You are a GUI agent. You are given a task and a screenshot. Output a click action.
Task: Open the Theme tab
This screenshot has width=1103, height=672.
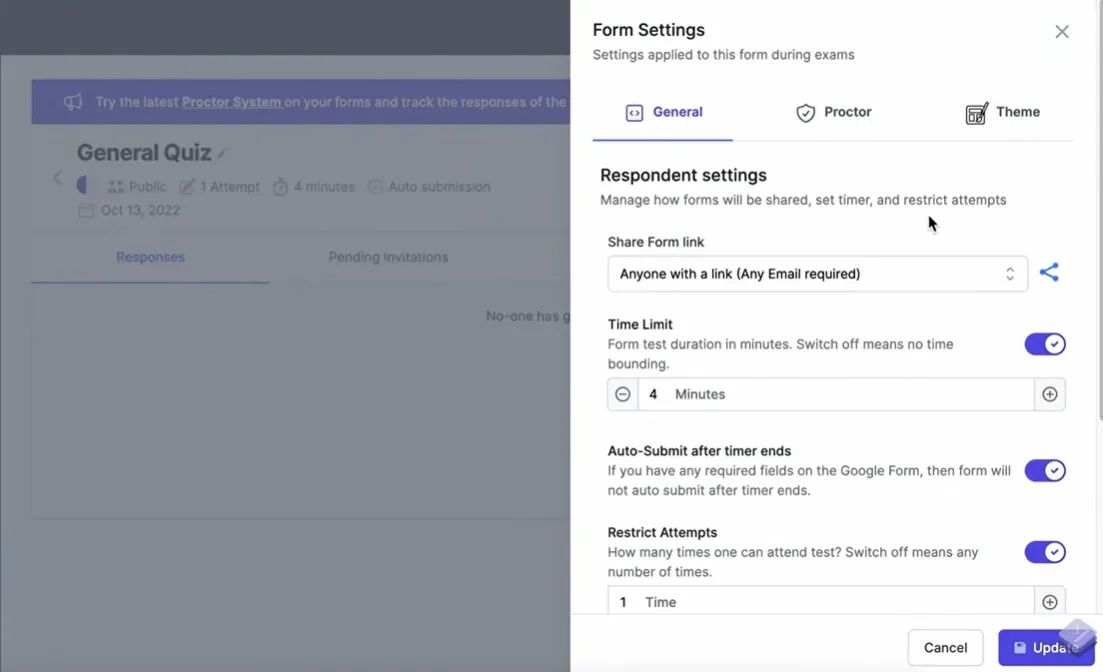pyautogui.click(x=1002, y=112)
